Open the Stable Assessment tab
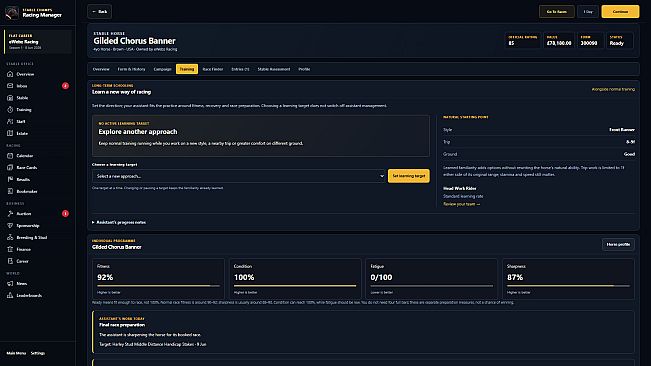The height and width of the screenshot is (366, 651). (x=274, y=69)
